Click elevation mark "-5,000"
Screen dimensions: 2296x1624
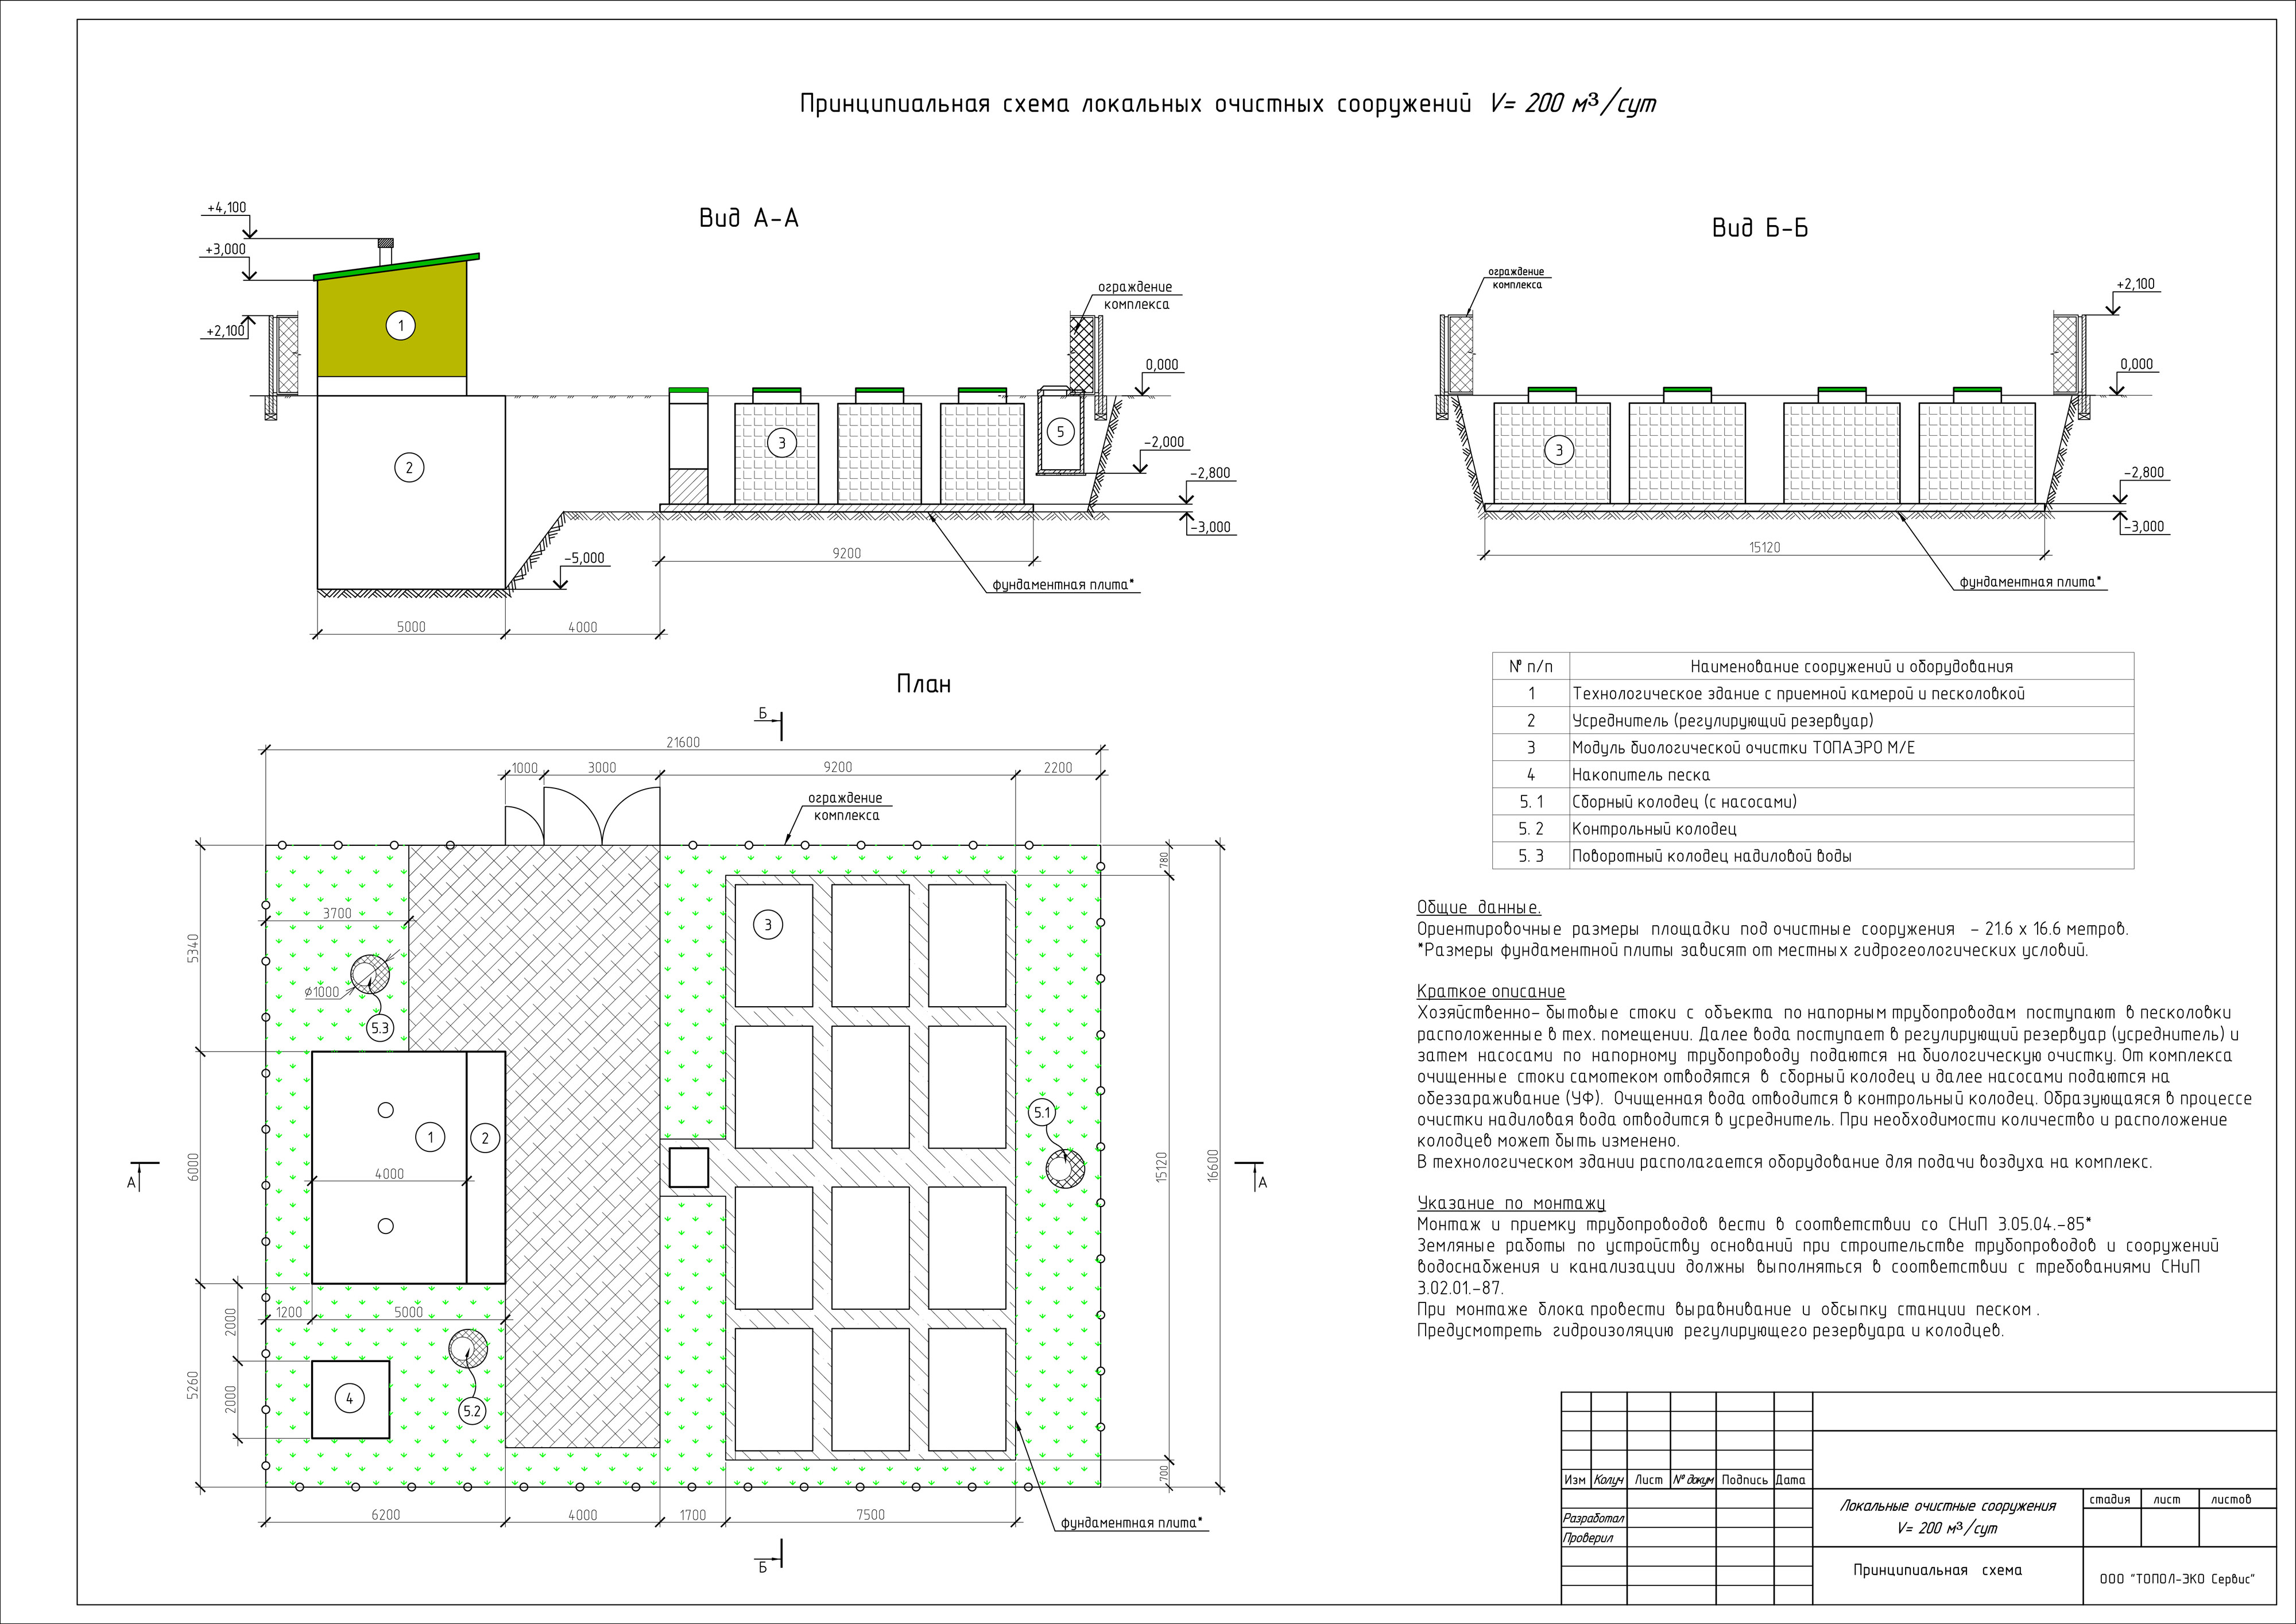(584, 558)
